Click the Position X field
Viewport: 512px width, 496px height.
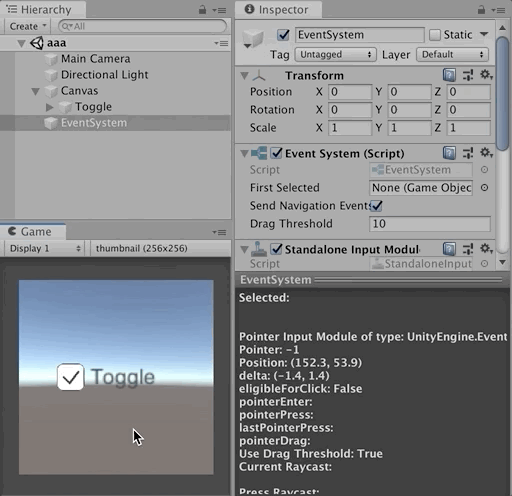350,92
